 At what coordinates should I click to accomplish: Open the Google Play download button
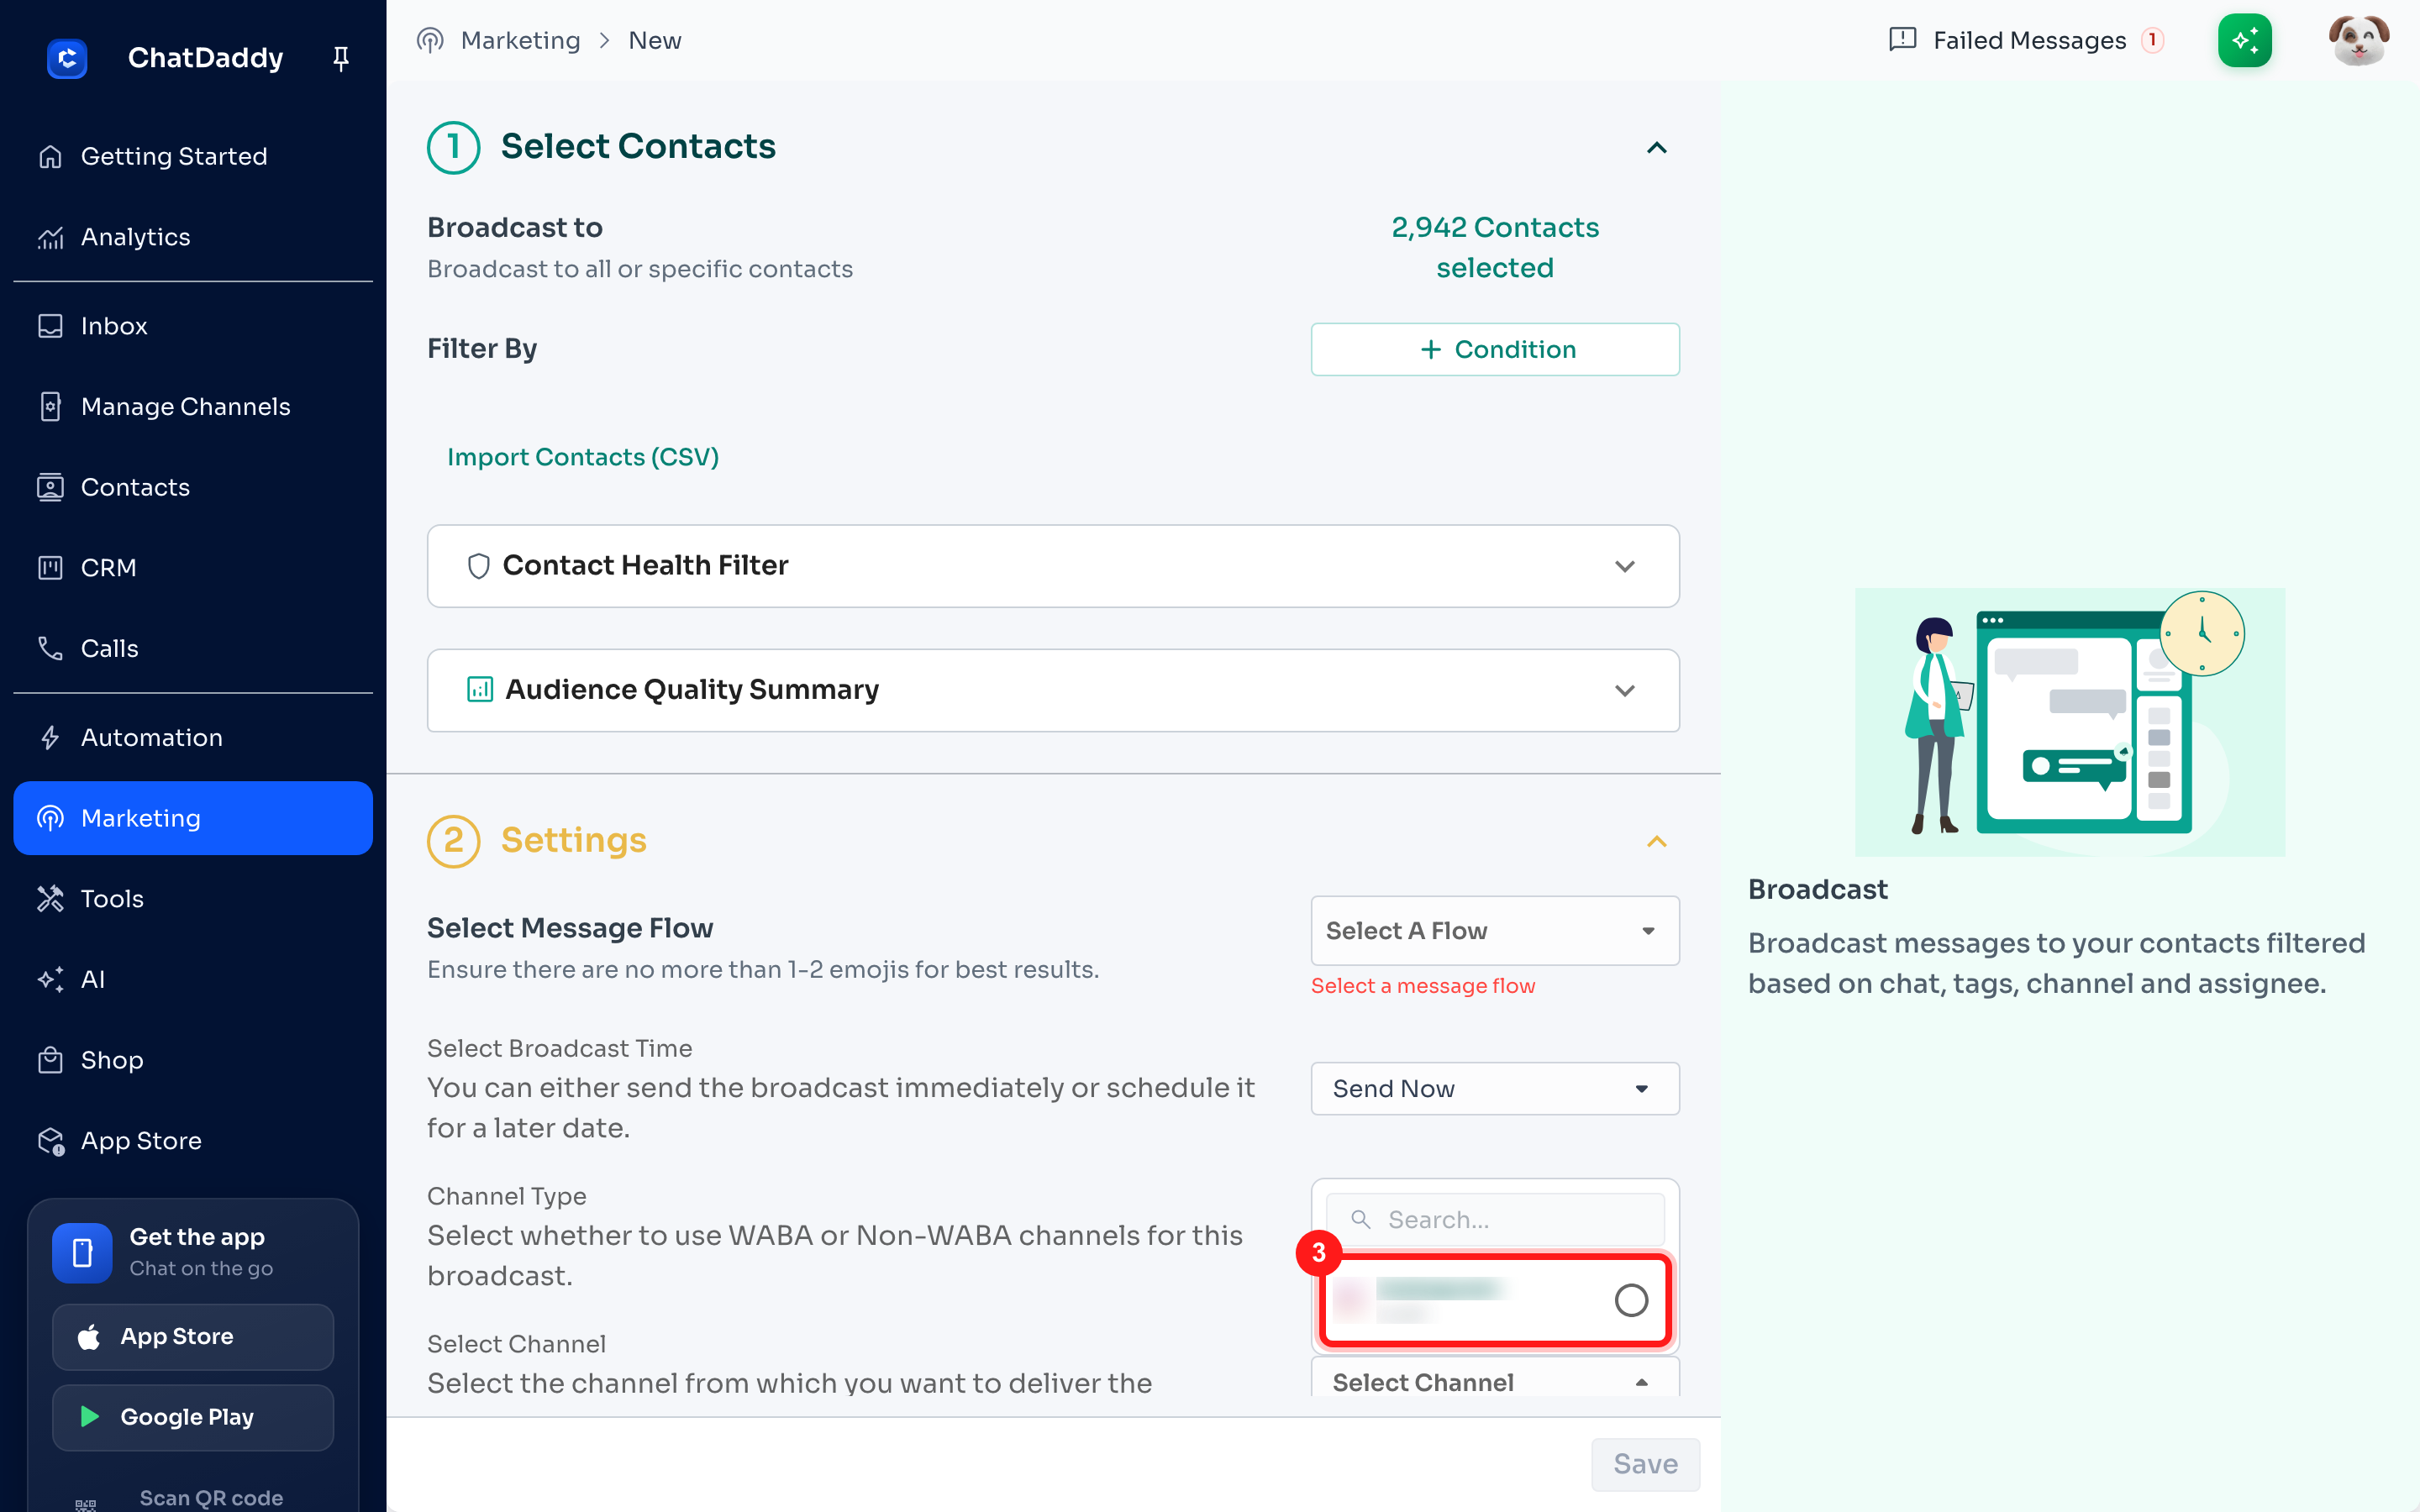coord(193,1417)
